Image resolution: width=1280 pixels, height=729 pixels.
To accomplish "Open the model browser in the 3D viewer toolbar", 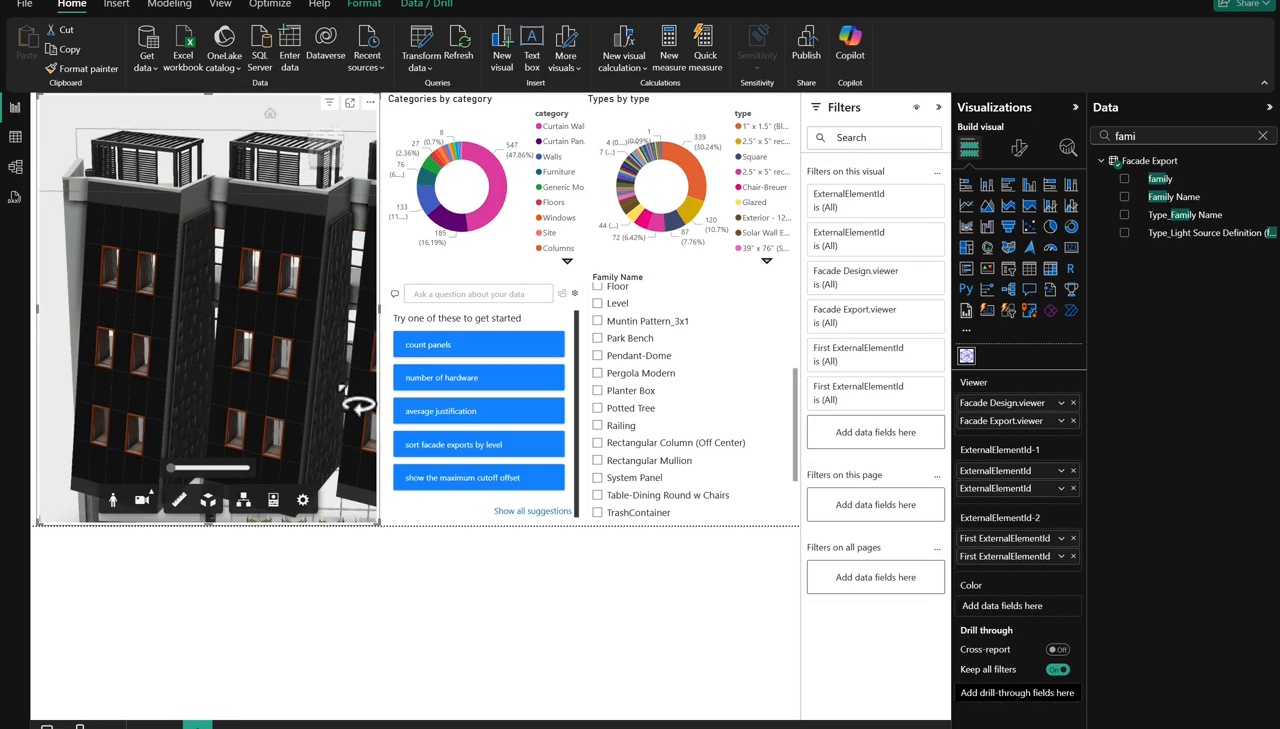I will pos(243,499).
